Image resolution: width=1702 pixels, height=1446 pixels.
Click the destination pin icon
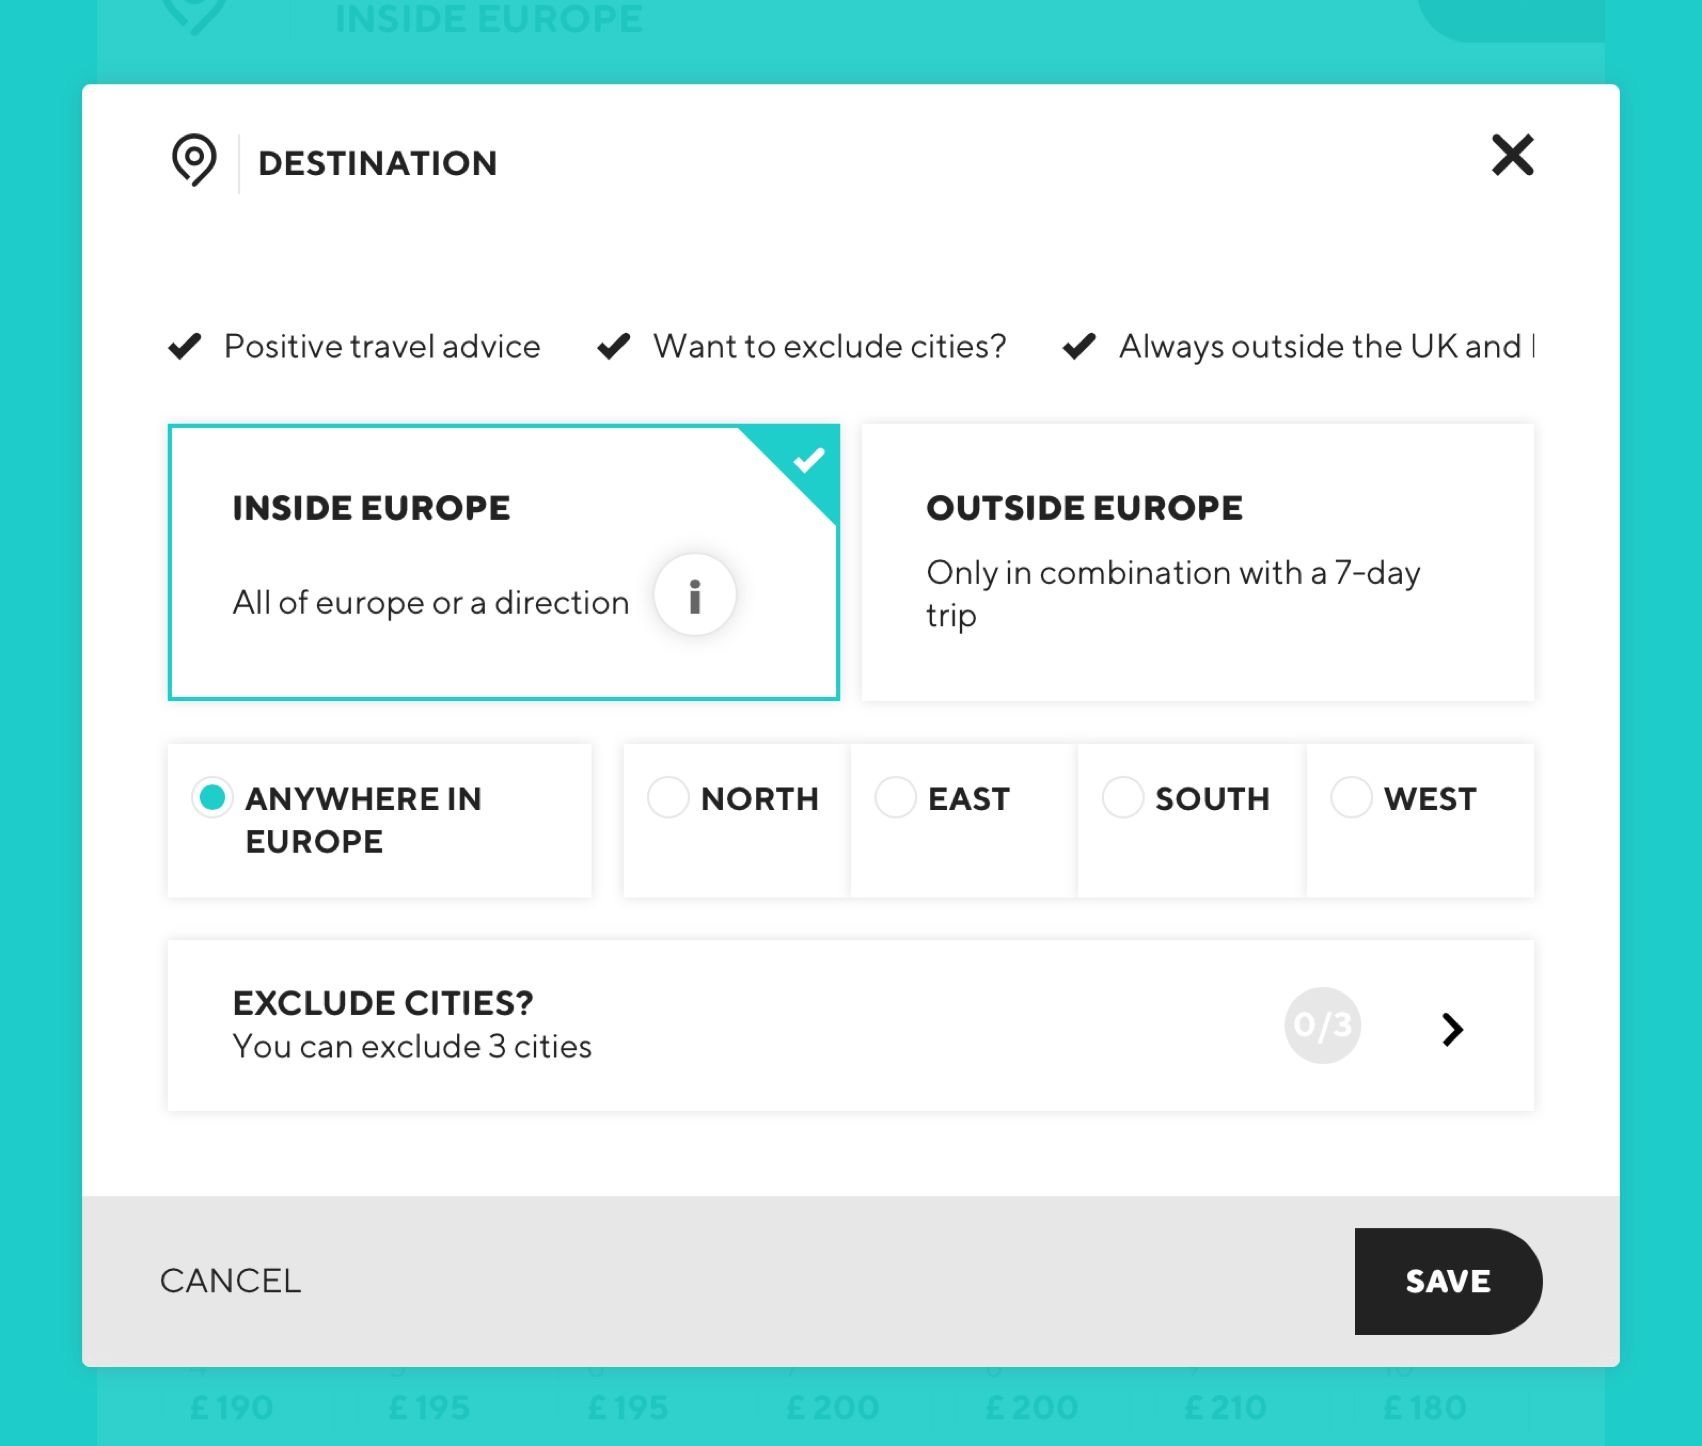pos(193,162)
